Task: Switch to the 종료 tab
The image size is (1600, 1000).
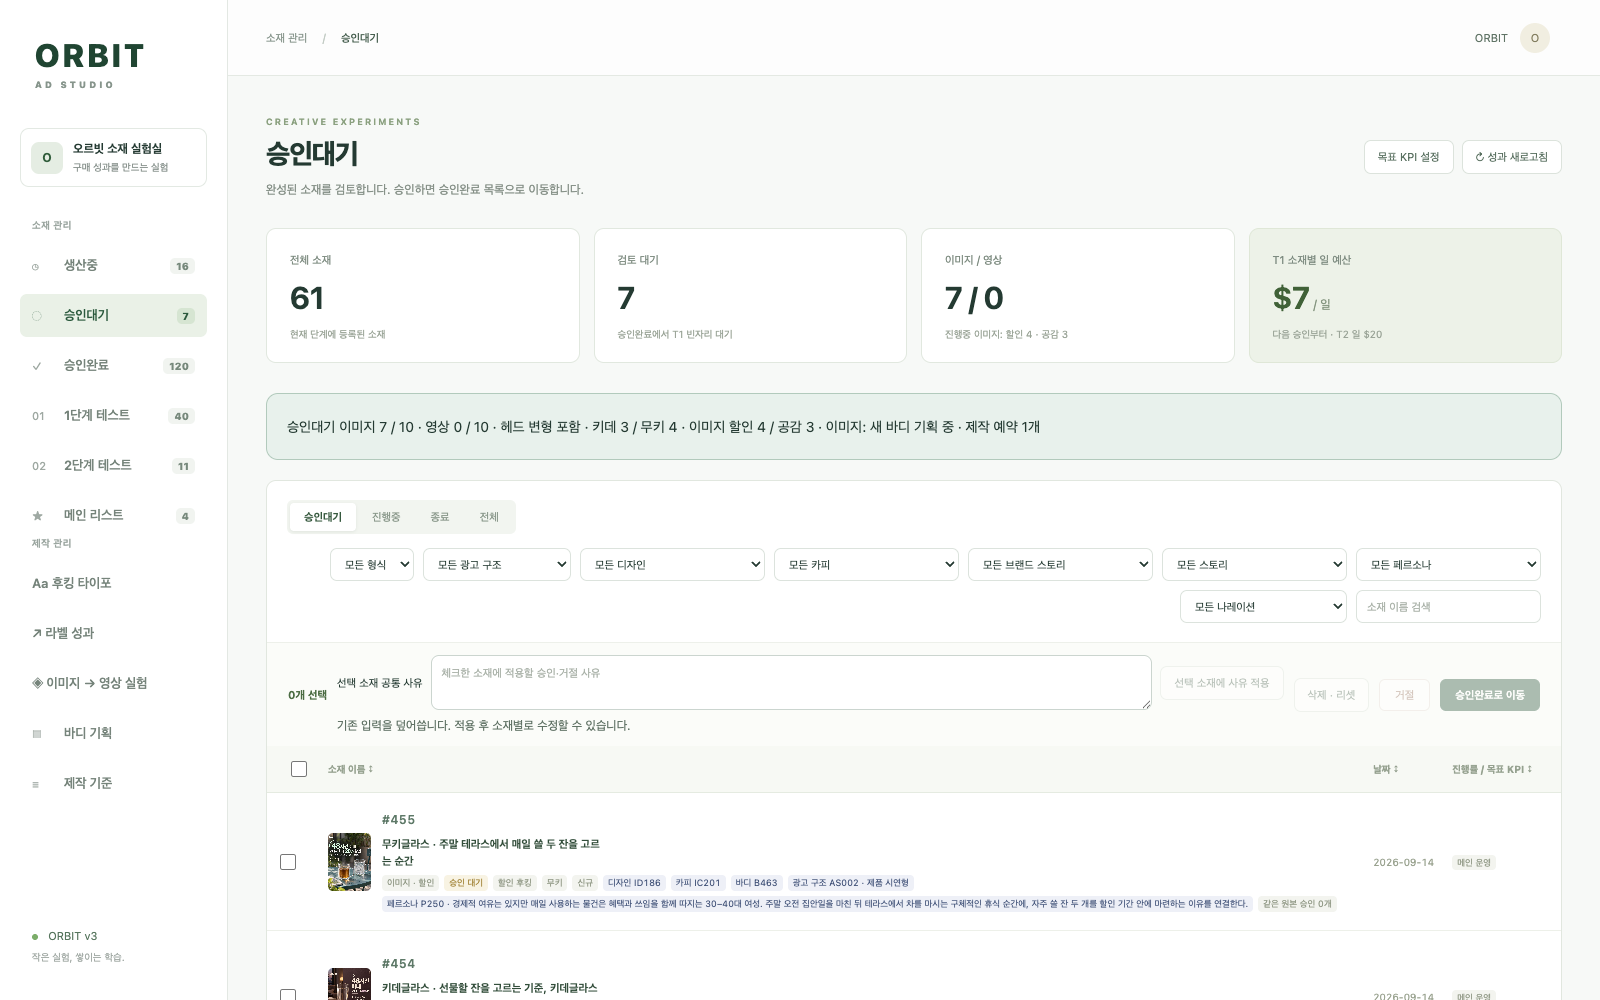Action: [440, 517]
